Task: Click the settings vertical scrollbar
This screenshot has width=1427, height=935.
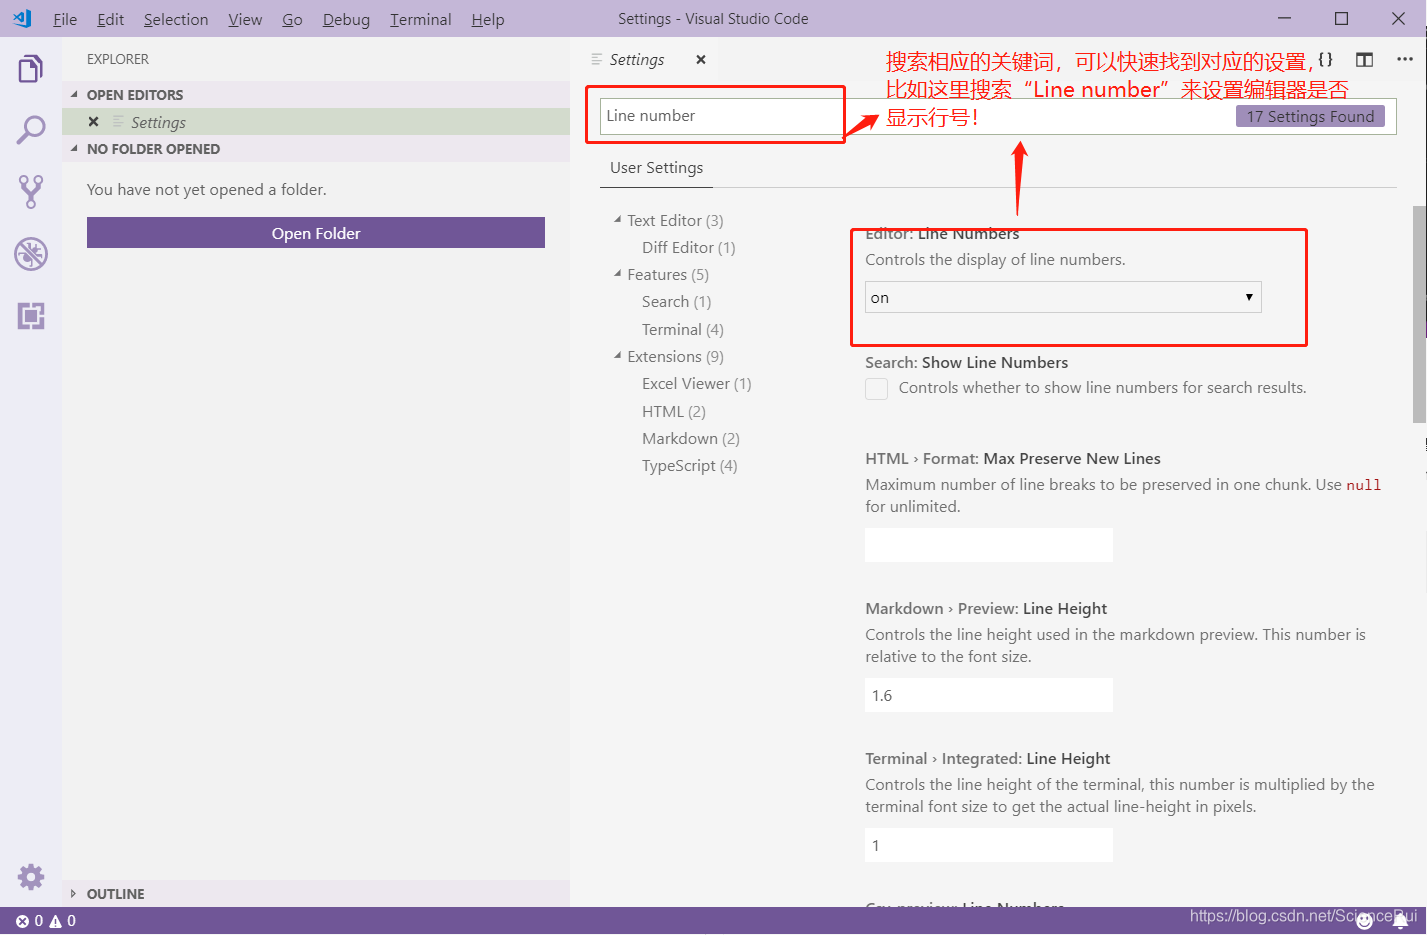Action: [x=1419, y=314]
